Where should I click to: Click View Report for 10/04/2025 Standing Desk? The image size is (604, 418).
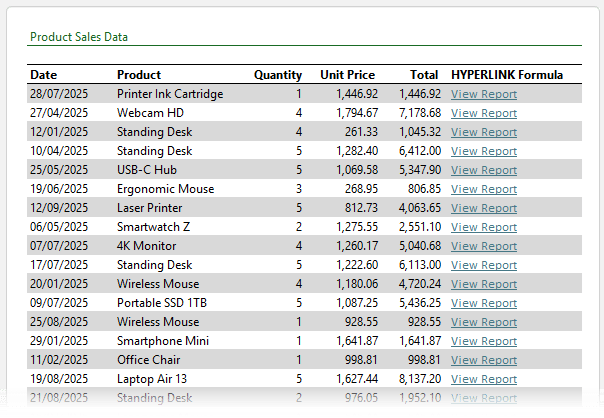484,151
